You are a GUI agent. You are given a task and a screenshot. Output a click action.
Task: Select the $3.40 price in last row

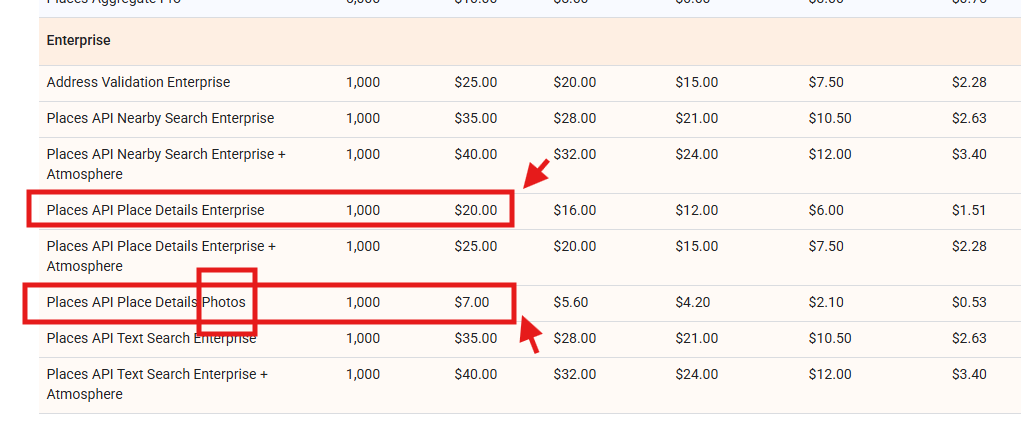click(969, 374)
